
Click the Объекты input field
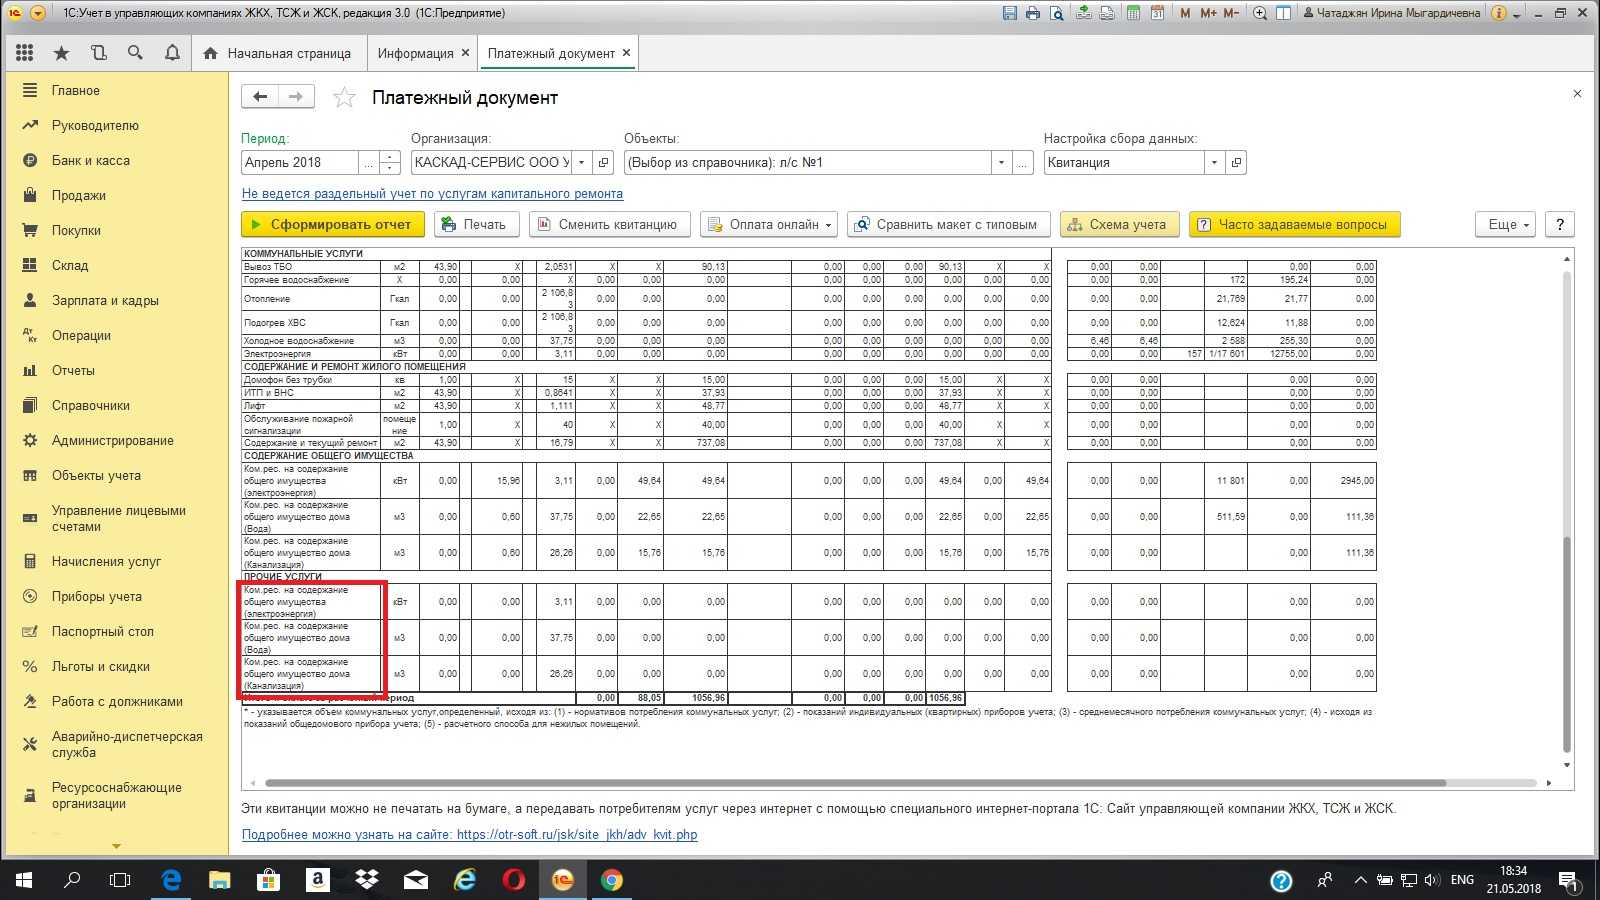[807, 162]
